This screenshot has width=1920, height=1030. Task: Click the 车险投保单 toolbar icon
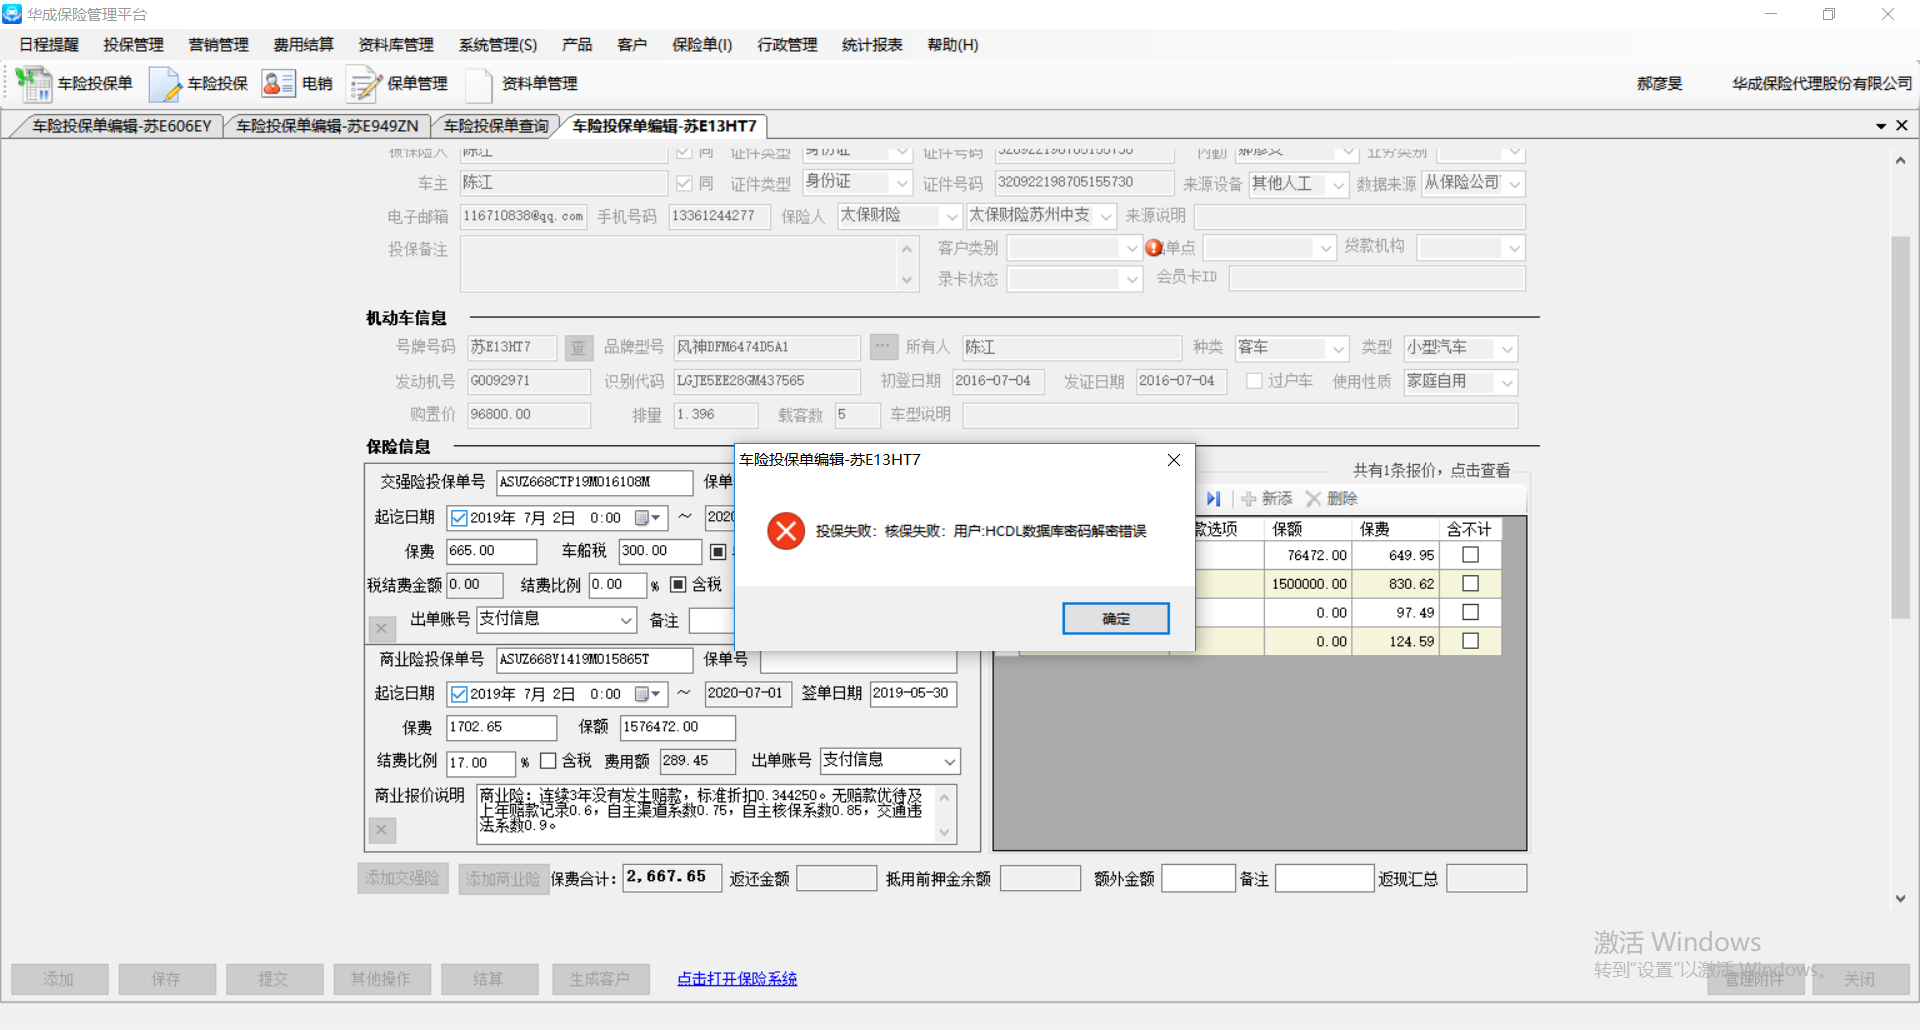(x=35, y=84)
